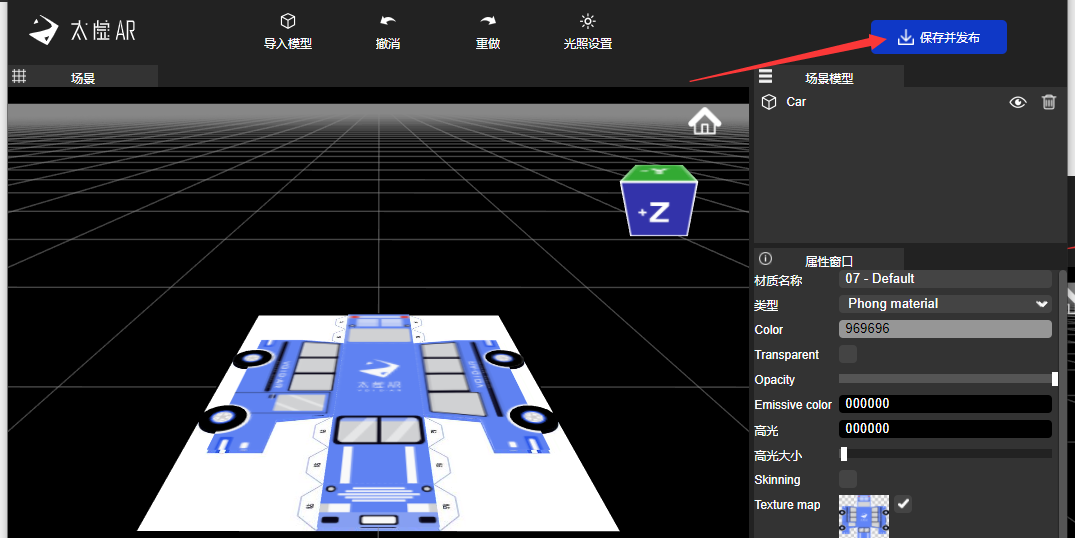Screen dimensions: 1075x538
Task: Click the 保存并发布 button
Action: pos(939,37)
